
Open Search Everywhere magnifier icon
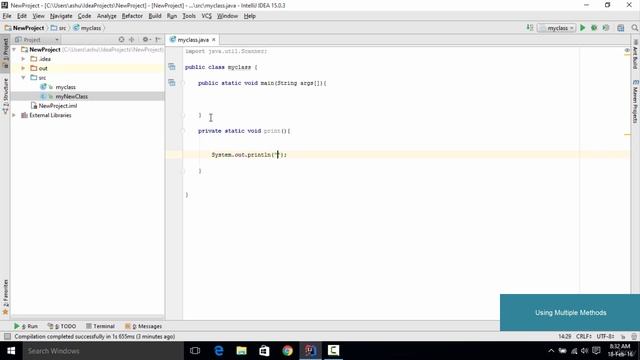point(635,28)
